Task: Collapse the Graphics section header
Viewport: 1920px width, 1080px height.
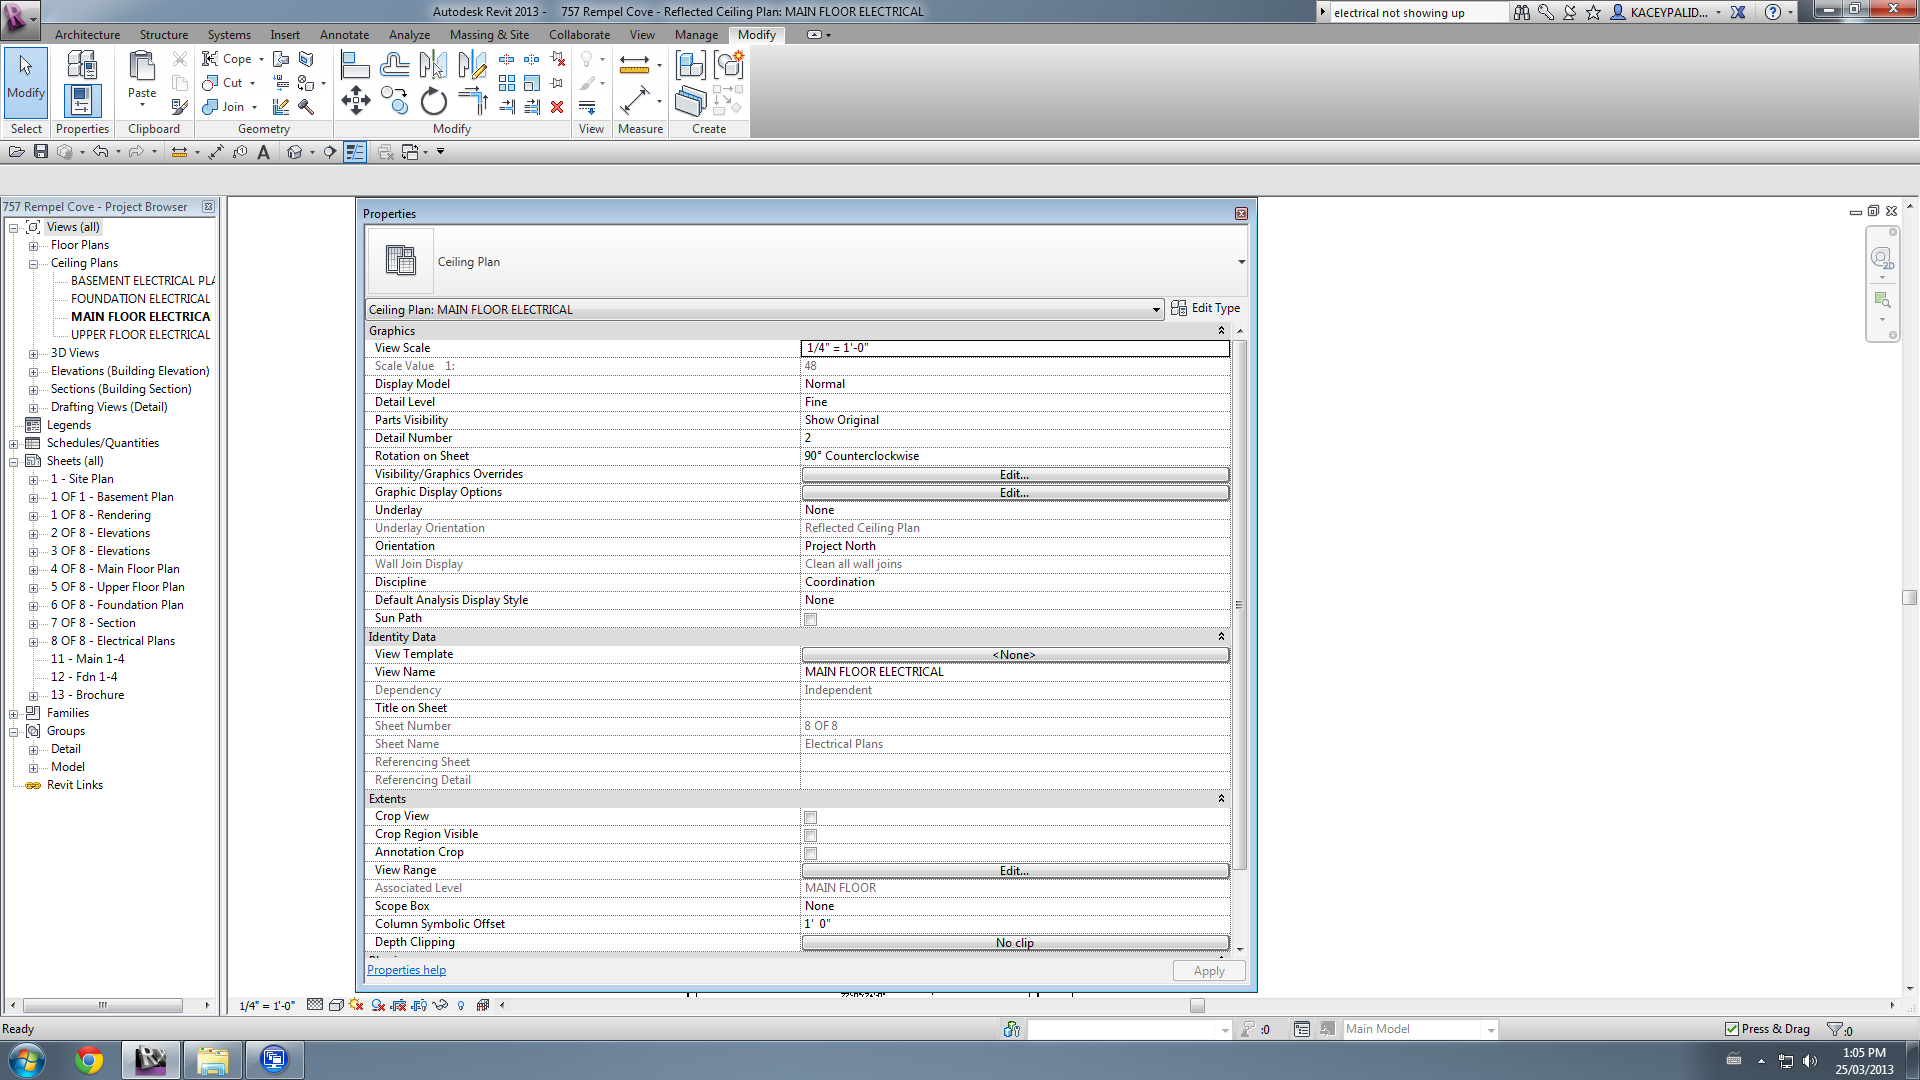Action: click(x=1220, y=331)
